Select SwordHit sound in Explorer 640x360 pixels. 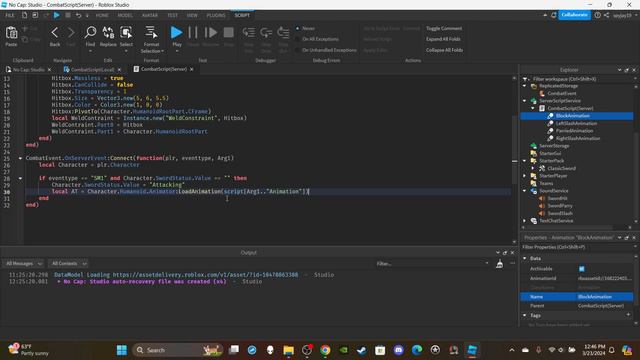[x=557, y=198]
